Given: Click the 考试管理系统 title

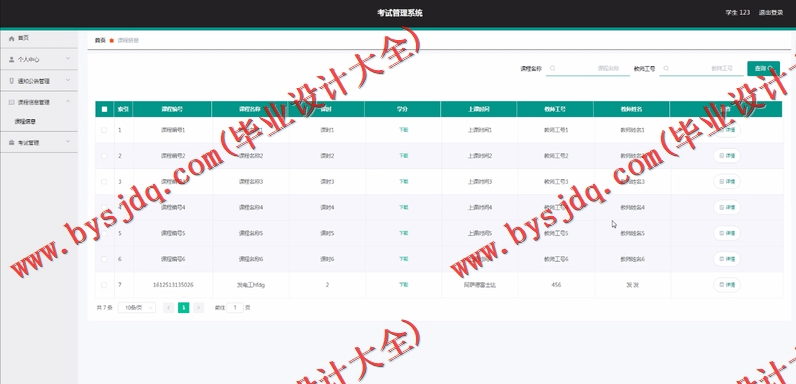Looking at the screenshot, I should (x=400, y=13).
